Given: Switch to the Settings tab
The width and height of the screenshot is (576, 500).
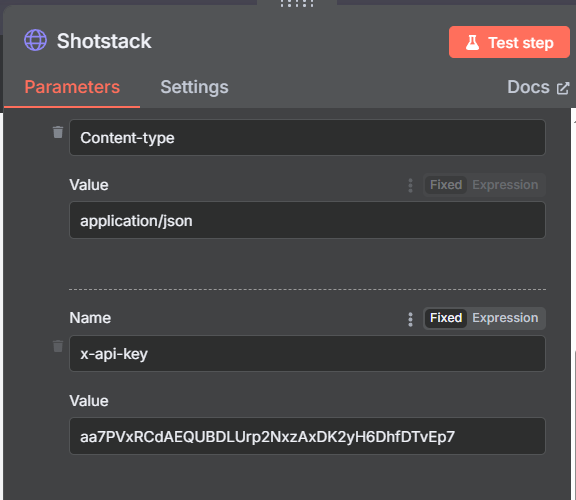Looking at the screenshot, I should coord(194,87).
